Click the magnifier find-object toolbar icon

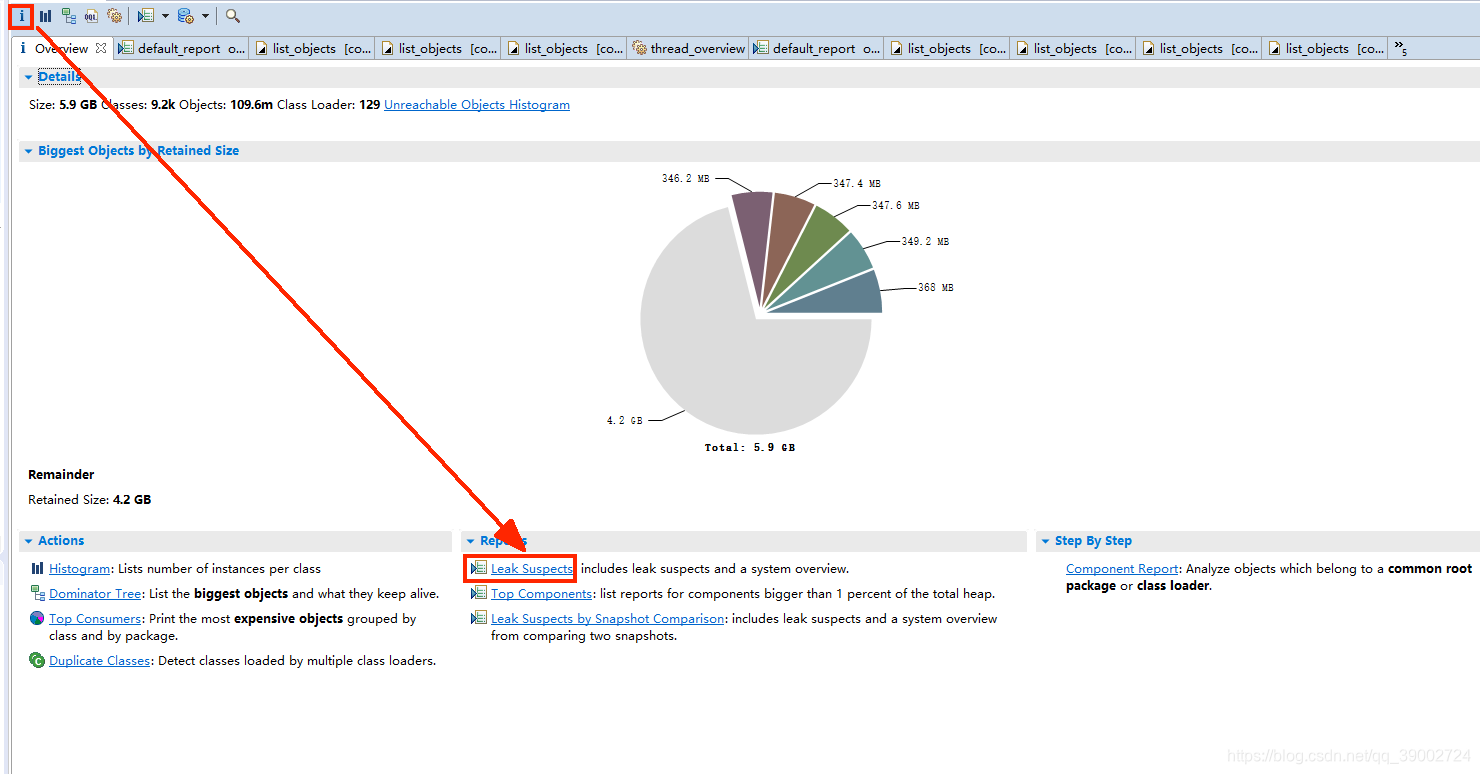point(232,16)
